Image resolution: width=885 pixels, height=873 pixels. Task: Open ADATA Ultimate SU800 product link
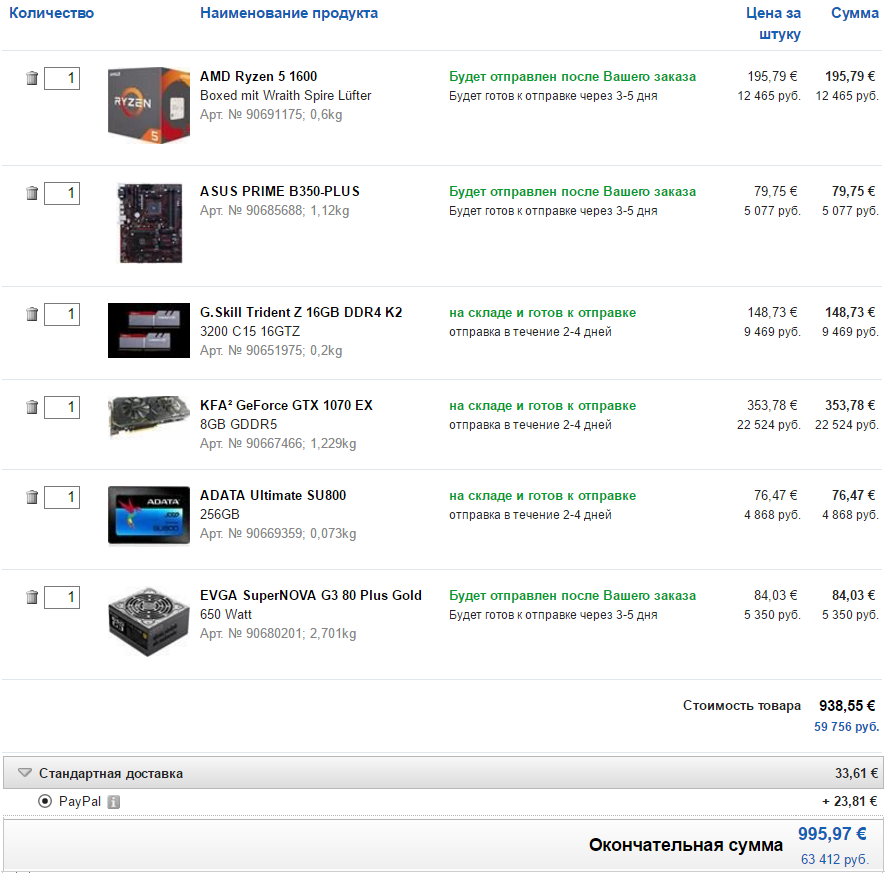(273, 495)
